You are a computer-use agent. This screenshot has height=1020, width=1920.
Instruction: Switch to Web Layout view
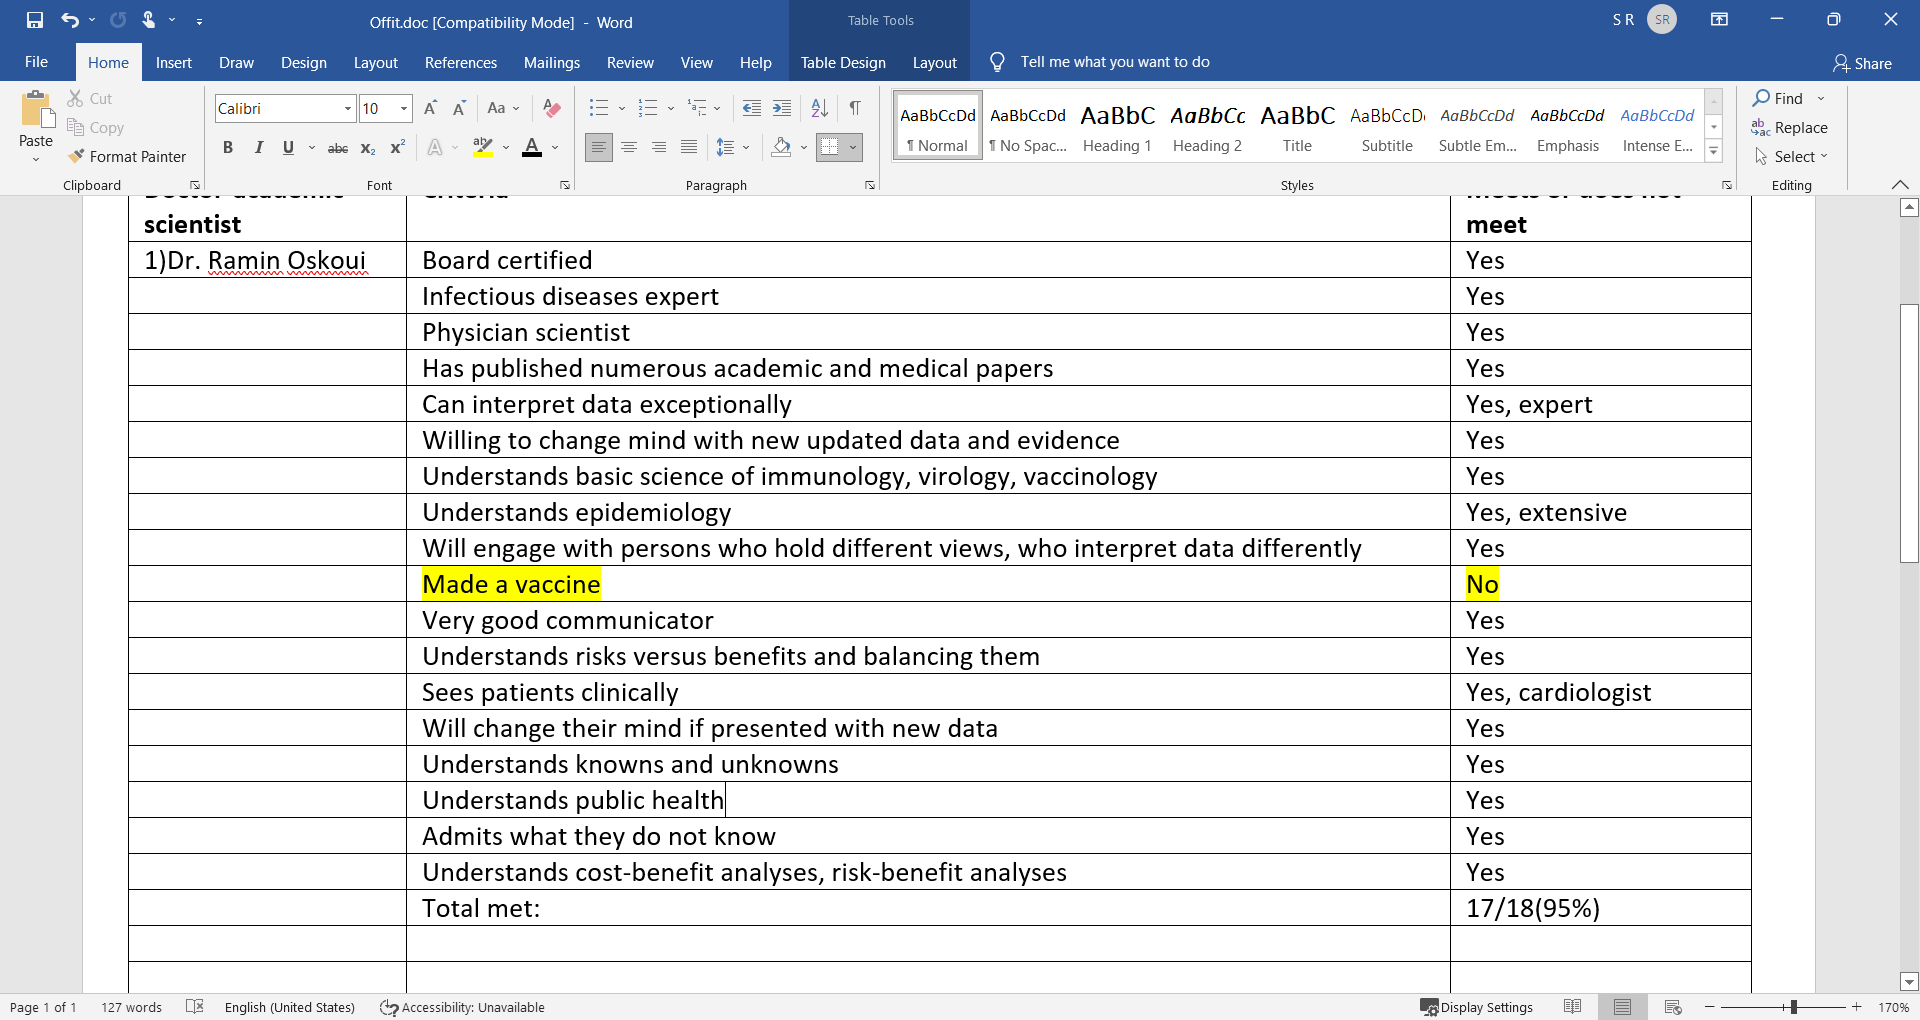[1673, 1007]
